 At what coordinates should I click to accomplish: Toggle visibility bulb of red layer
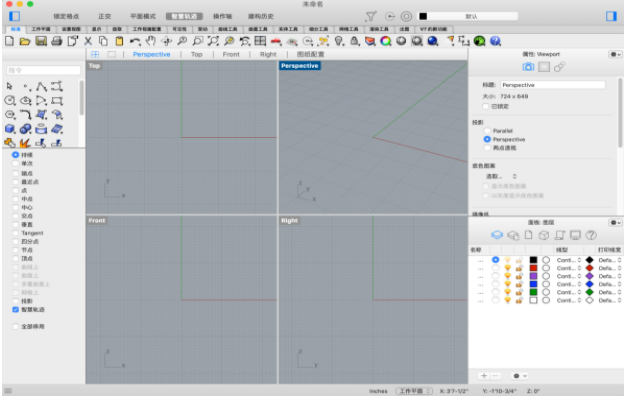point(507,268)
